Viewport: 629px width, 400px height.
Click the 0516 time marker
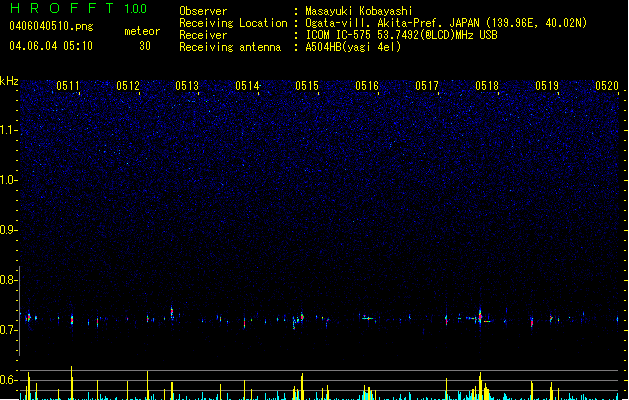367,86
